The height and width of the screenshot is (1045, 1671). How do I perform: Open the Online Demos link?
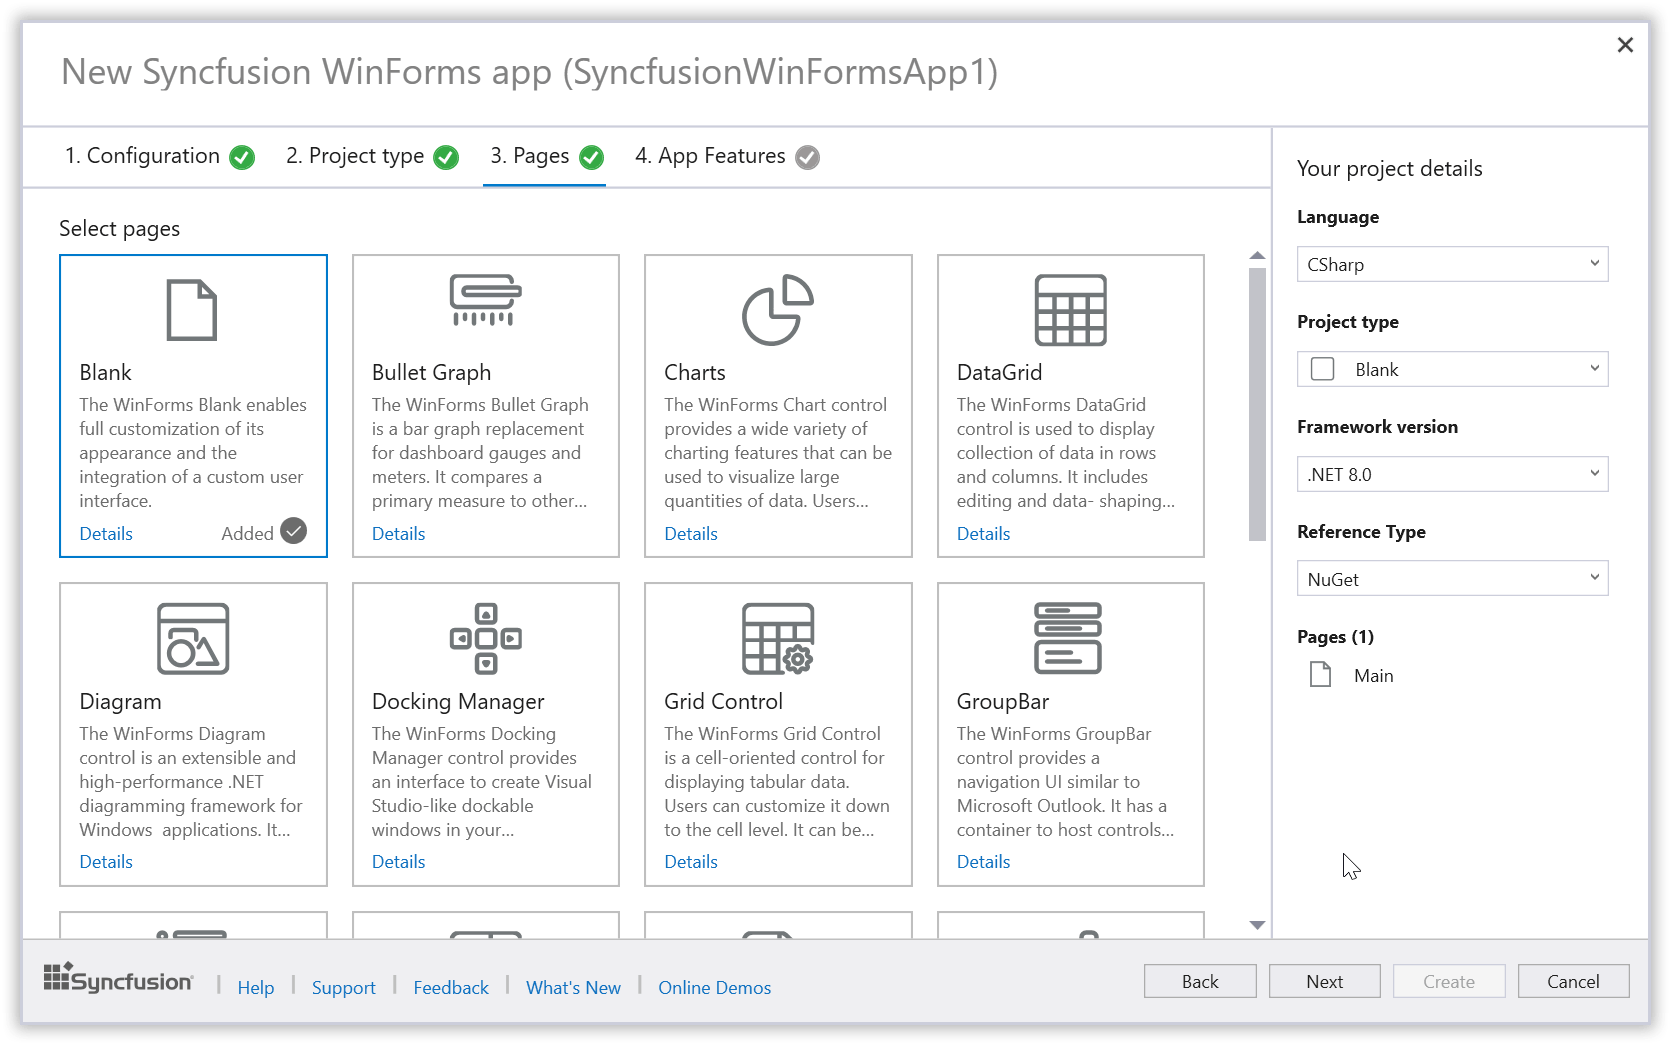coord(714,987)
